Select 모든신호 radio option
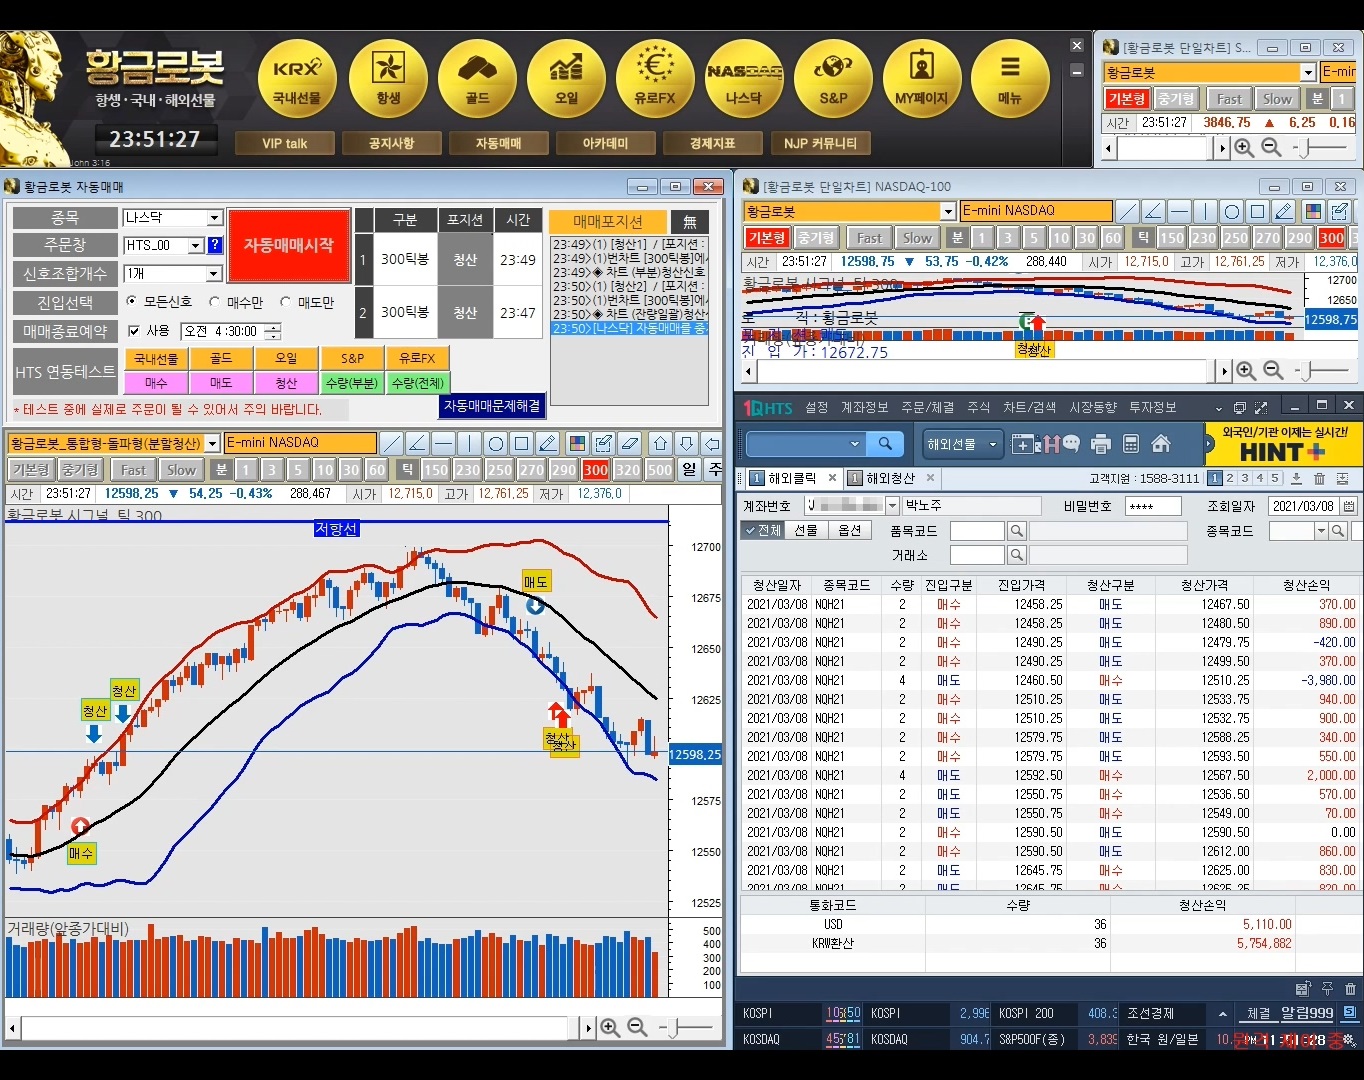Screen dimensions: 1364x1080 [x=132, y=301]
